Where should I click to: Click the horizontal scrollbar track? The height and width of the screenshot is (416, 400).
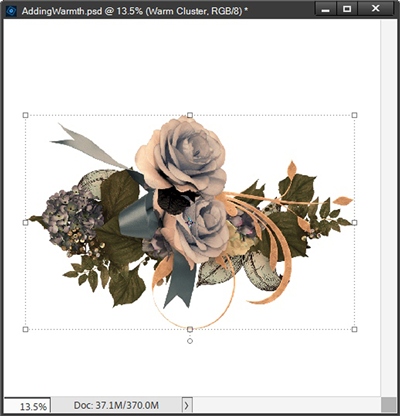point(287,405)
